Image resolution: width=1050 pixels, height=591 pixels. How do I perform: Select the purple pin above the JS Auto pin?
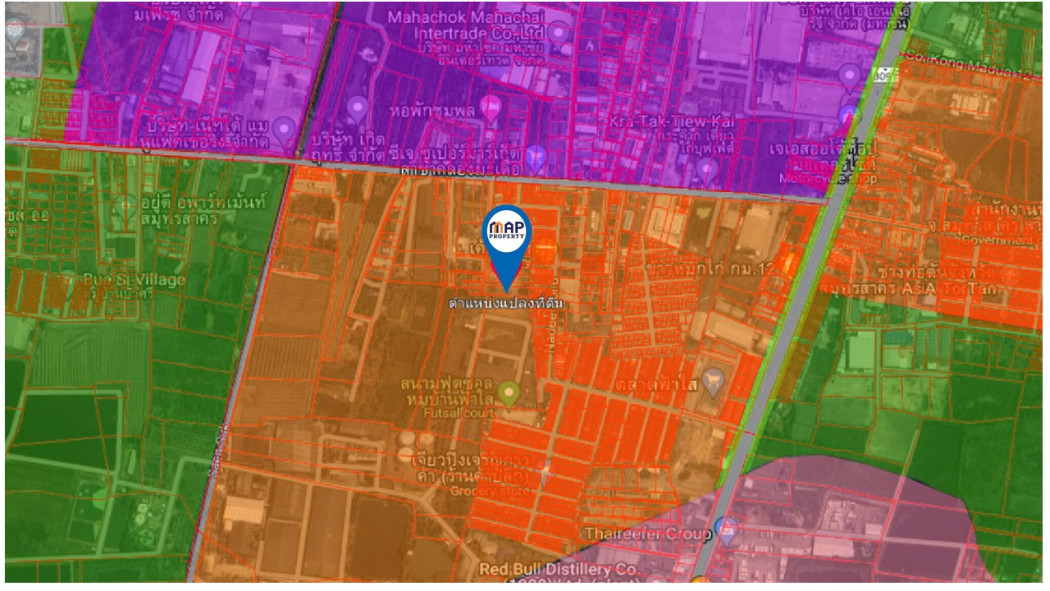pyautogui.click(x=849, y=77)
